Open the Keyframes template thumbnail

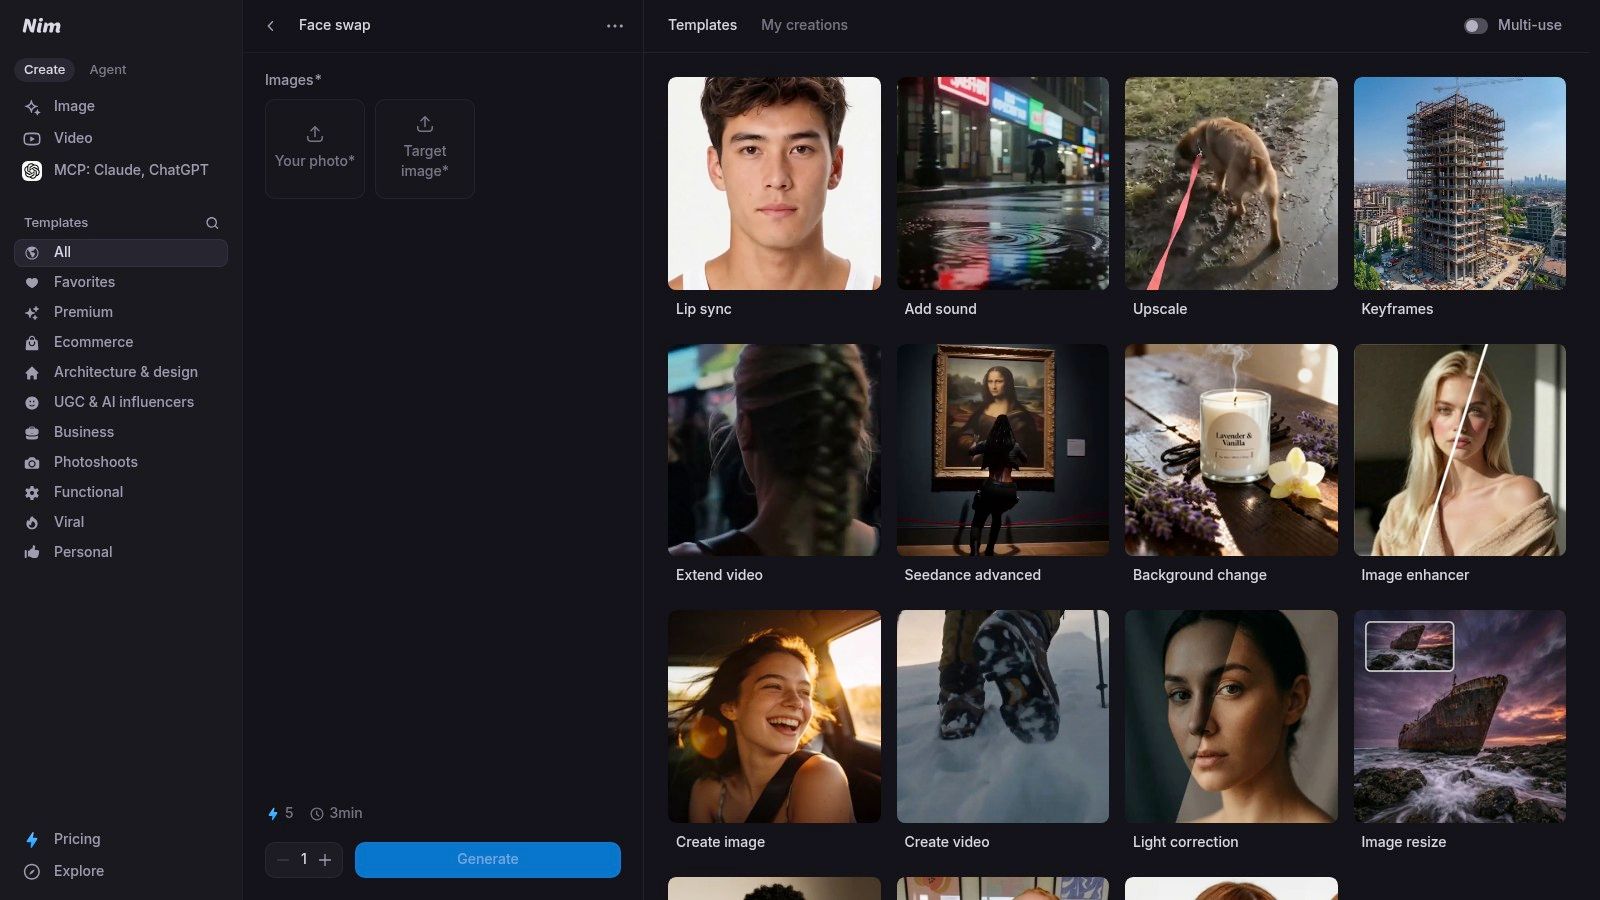1460,184
